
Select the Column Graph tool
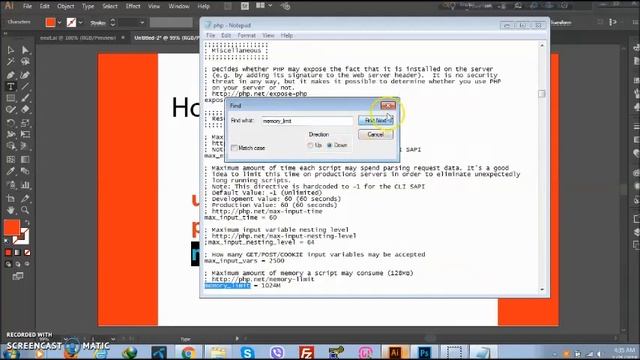pyautogui.click(x=25, y=185)
